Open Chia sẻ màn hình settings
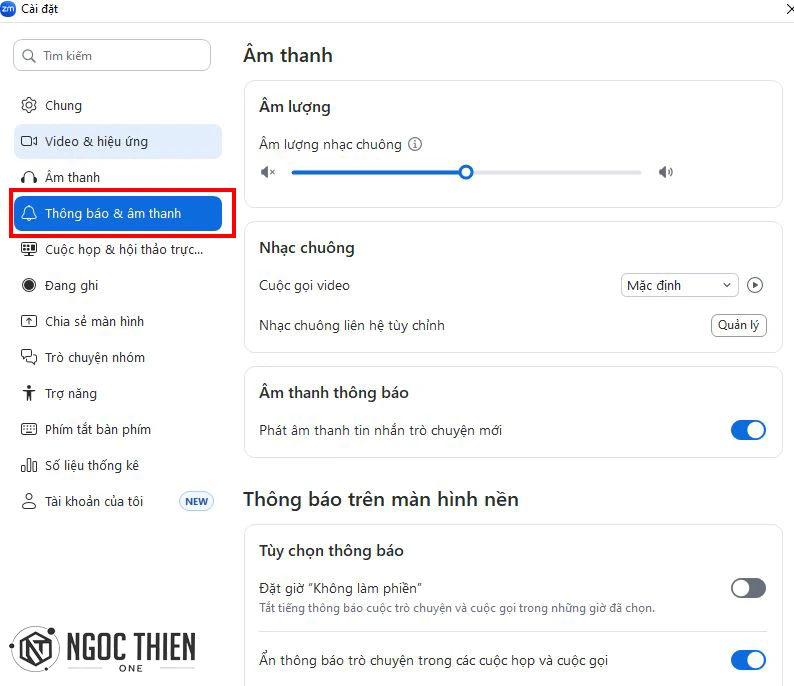 [117, 321]
